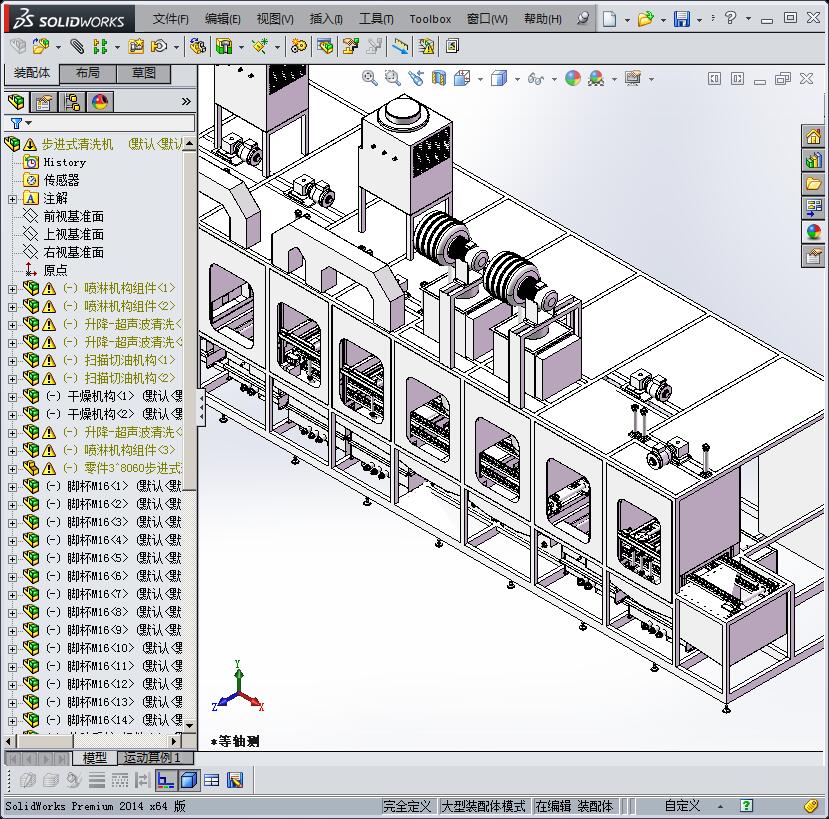Open the display style dropdown arrow
Screen dimensions: 829x819
pos(517,79)
